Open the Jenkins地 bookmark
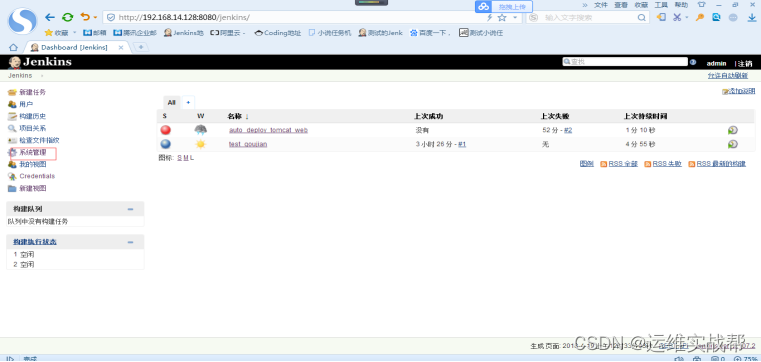 (183, 33)
